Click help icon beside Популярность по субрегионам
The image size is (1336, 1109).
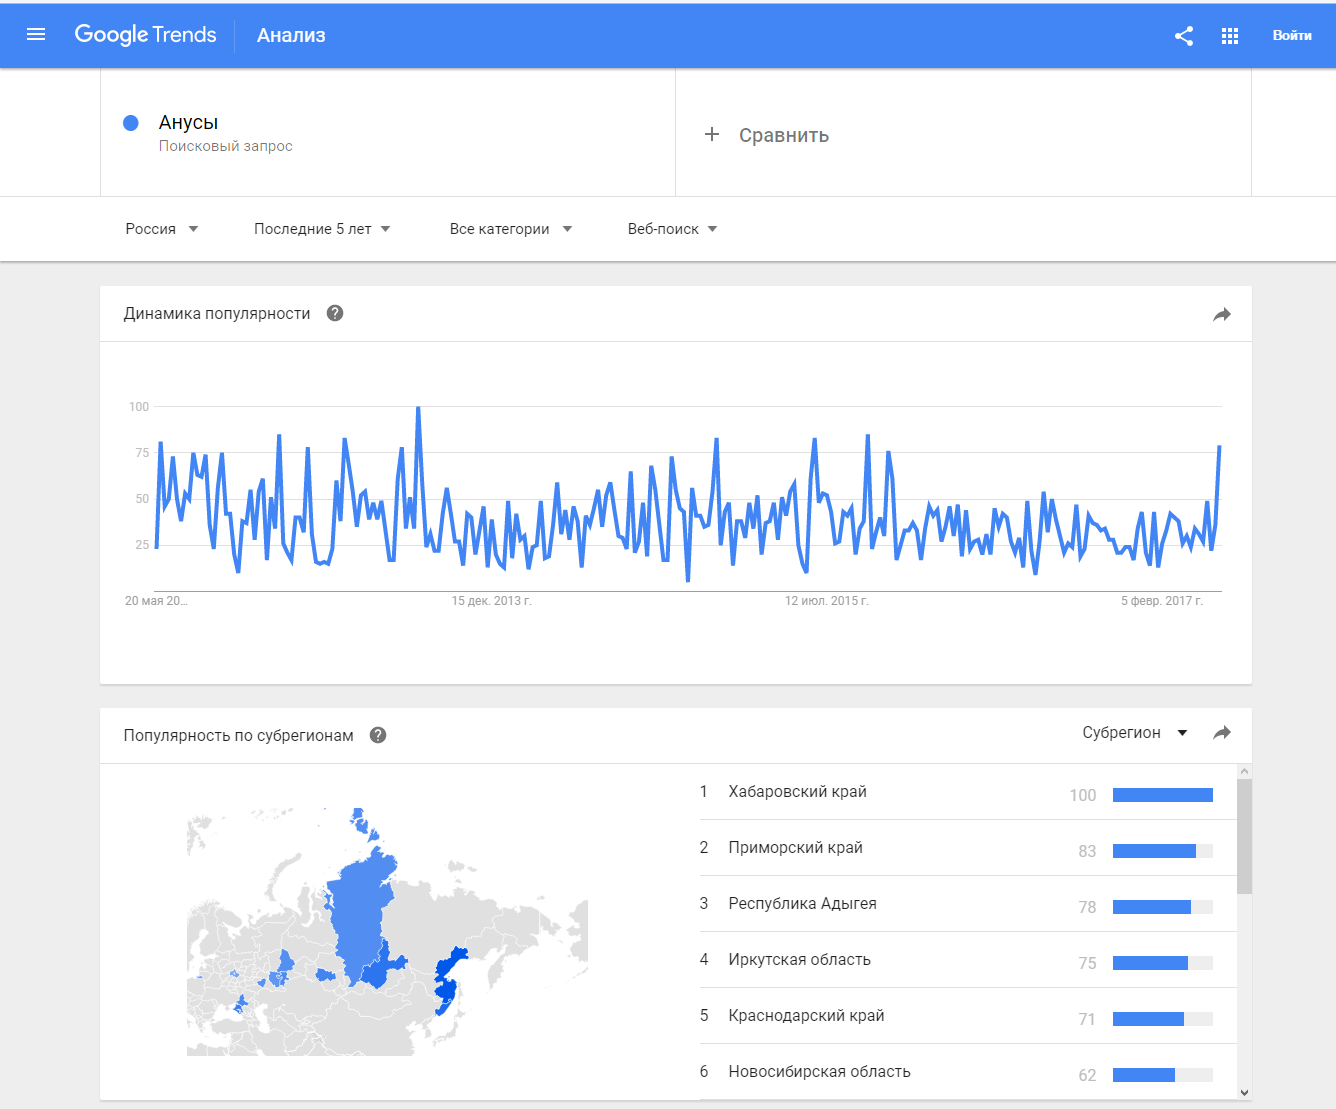[x=378, y=735]
